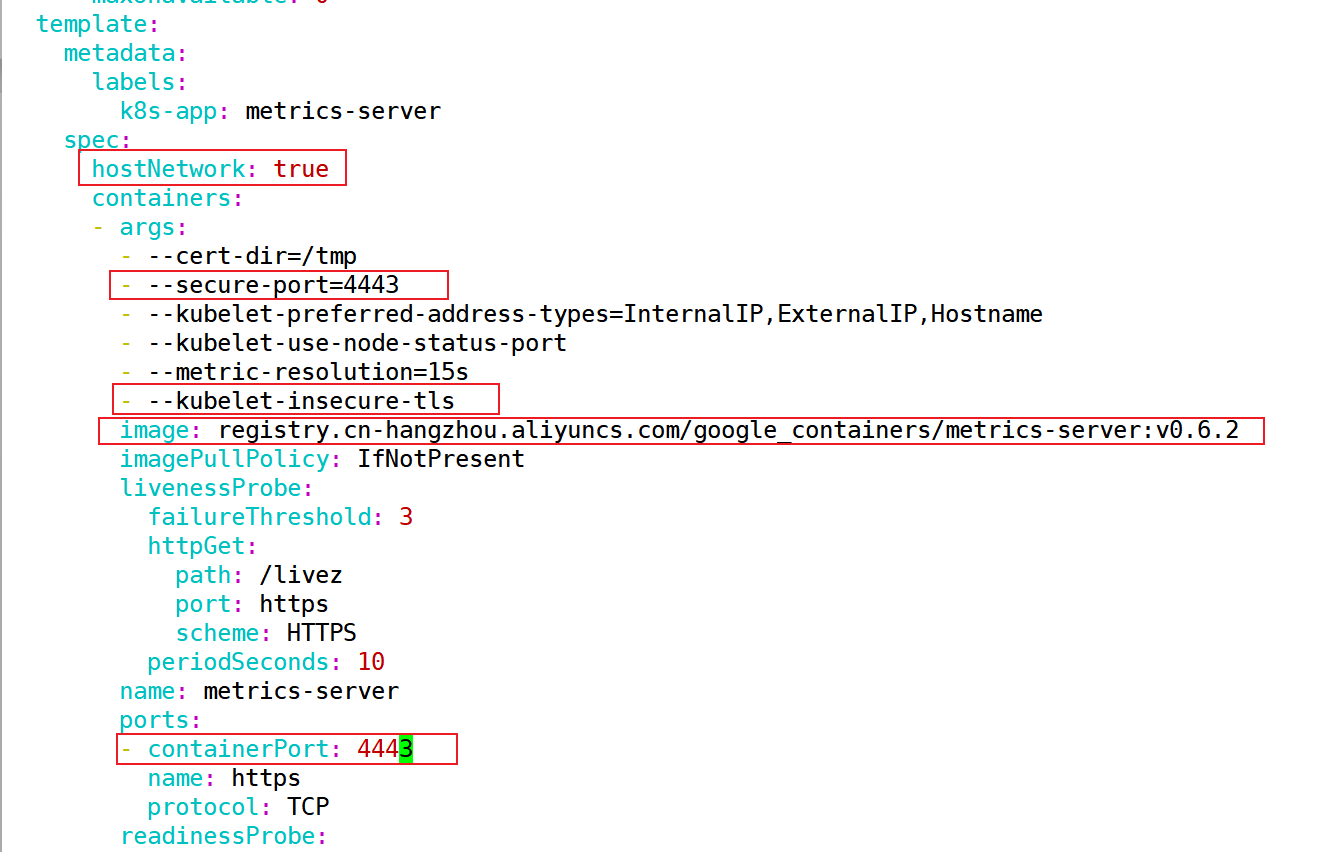Click the 'scheme: HTTPS' line
1317x852 pixels.
click(266, 633)
